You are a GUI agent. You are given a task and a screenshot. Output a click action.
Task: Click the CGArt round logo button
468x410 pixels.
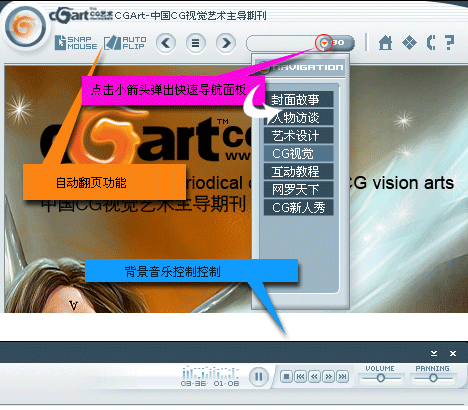(x=25, y=27)
